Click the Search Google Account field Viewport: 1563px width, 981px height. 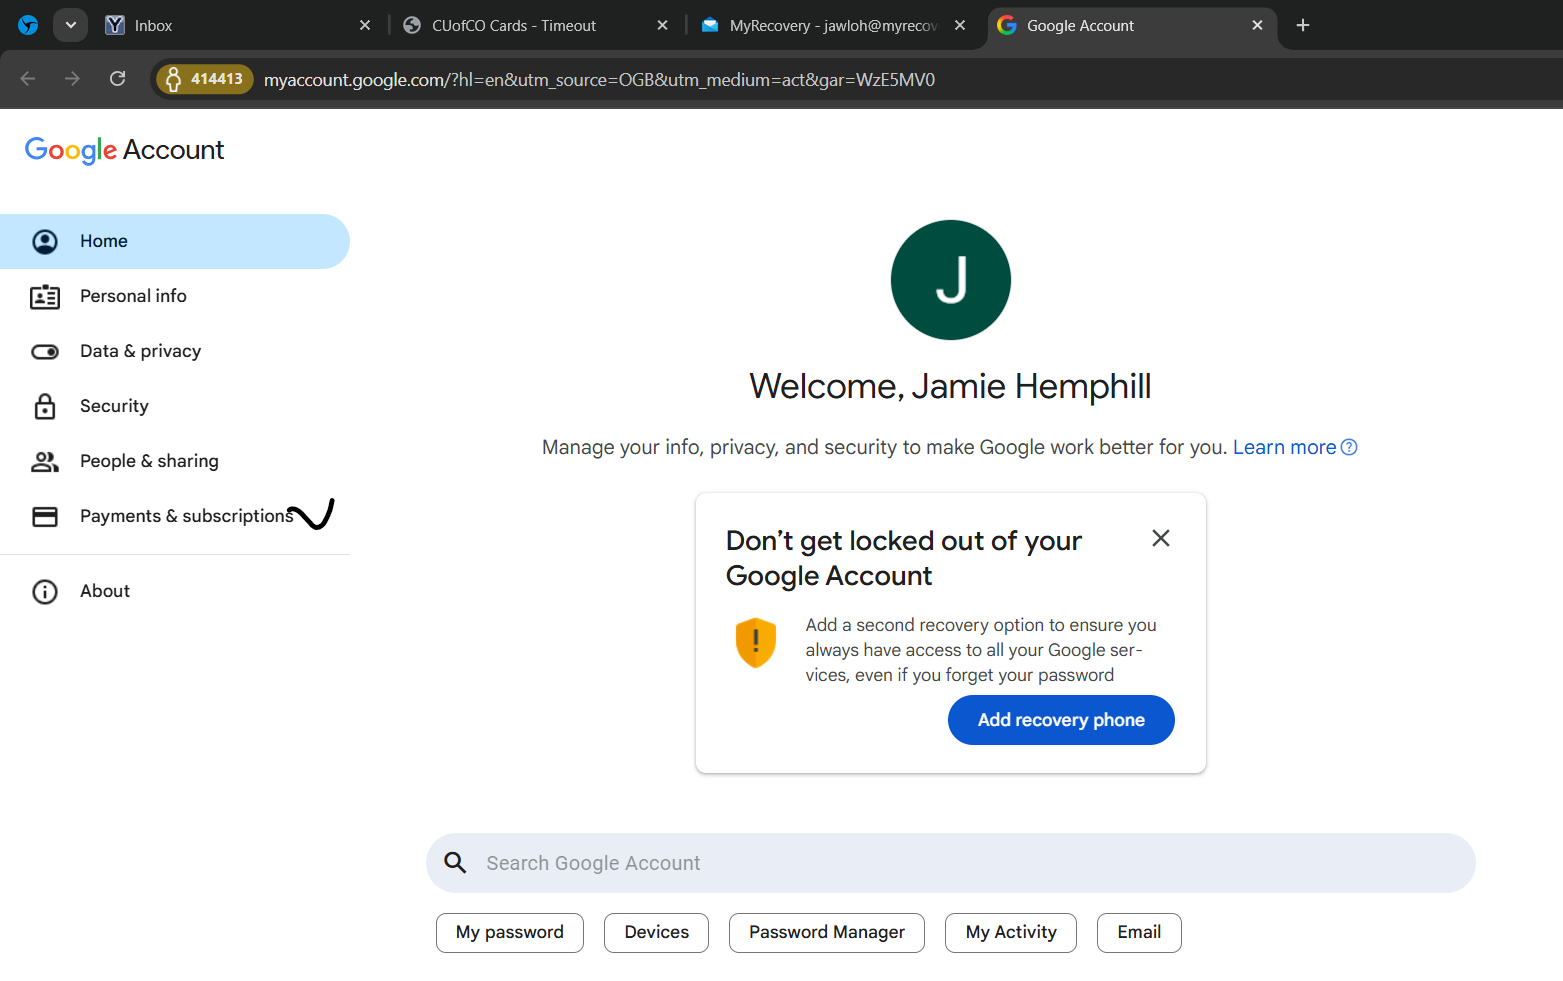coord(950,863)
